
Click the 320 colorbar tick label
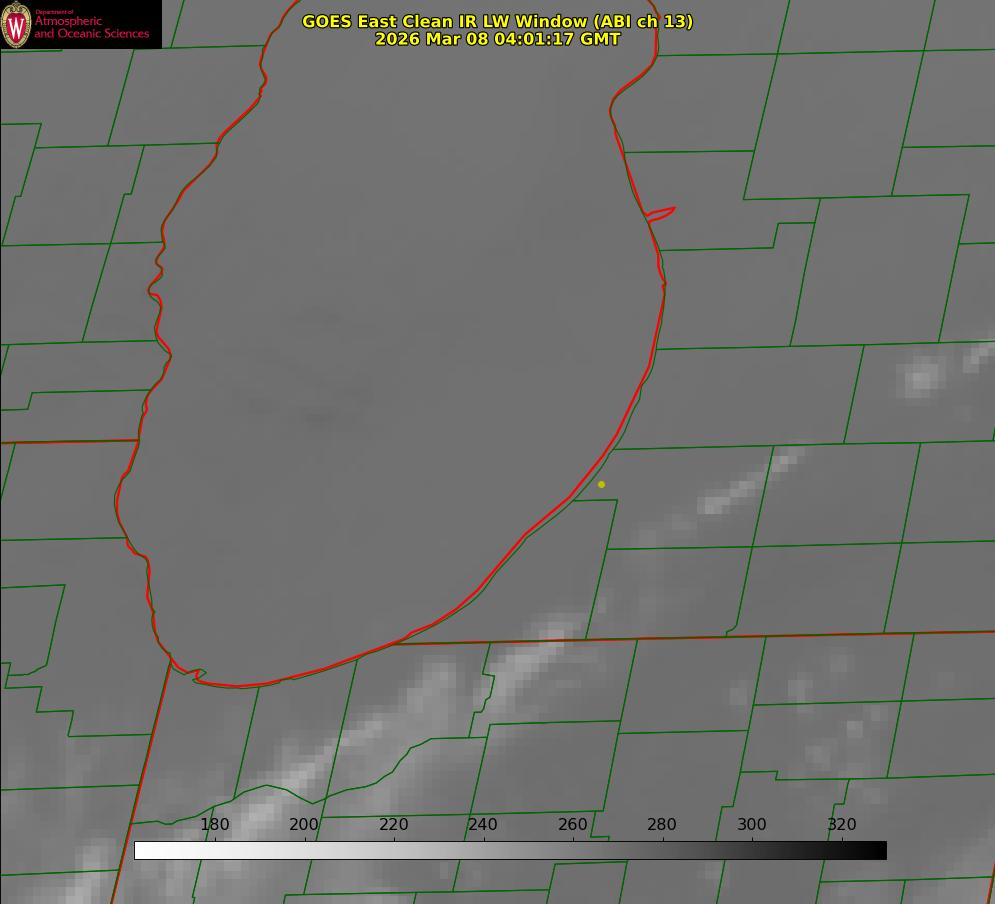point(841,824)
